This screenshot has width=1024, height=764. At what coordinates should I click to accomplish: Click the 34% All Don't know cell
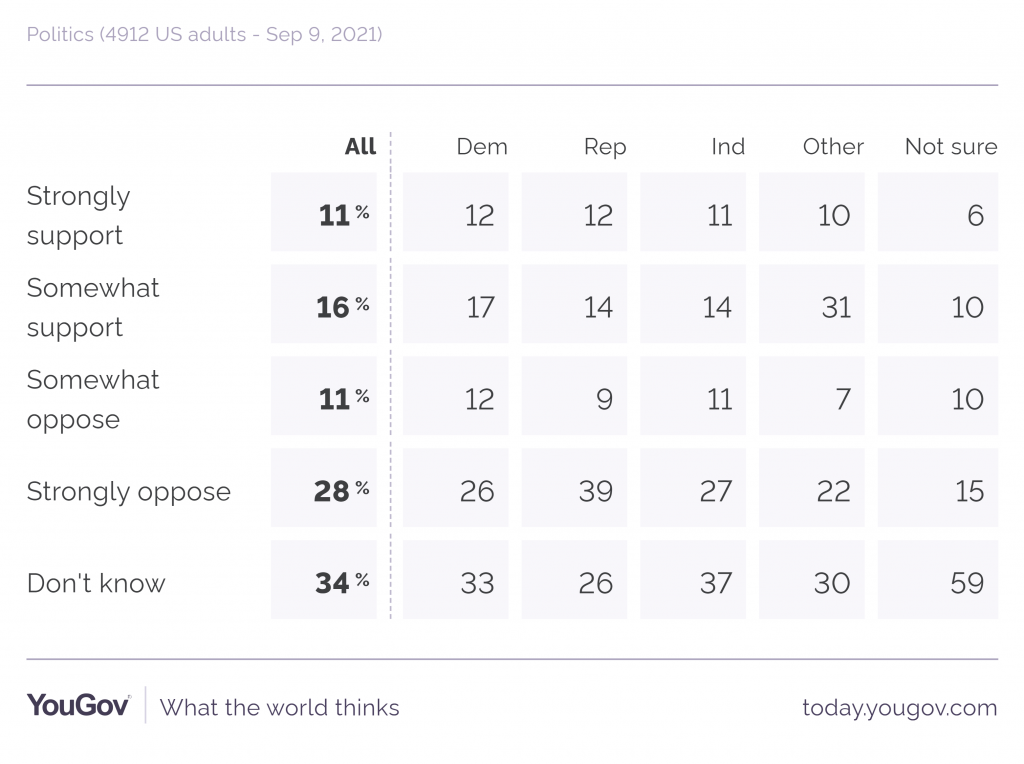tap(324, 582)
